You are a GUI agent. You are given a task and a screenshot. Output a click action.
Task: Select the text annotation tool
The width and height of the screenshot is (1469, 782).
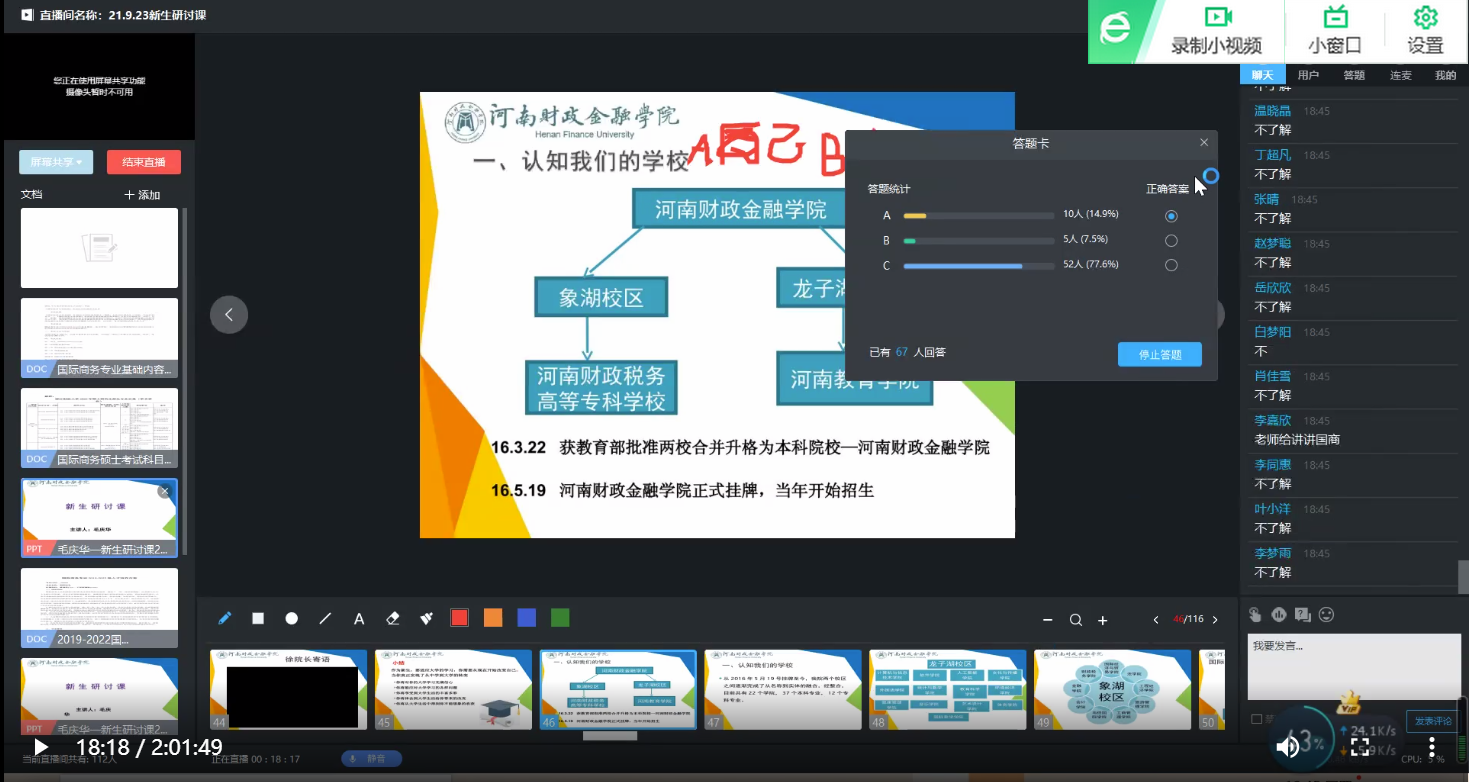point(359,619)
